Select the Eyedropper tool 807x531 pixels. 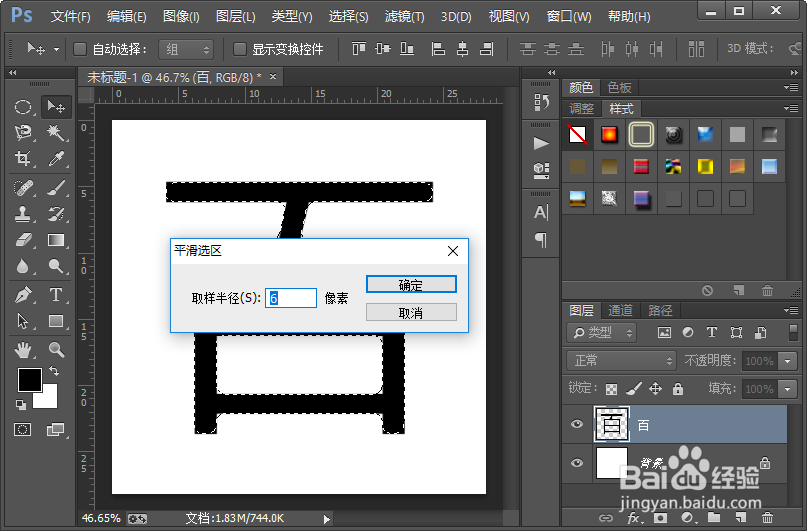(x=56, y=158)
